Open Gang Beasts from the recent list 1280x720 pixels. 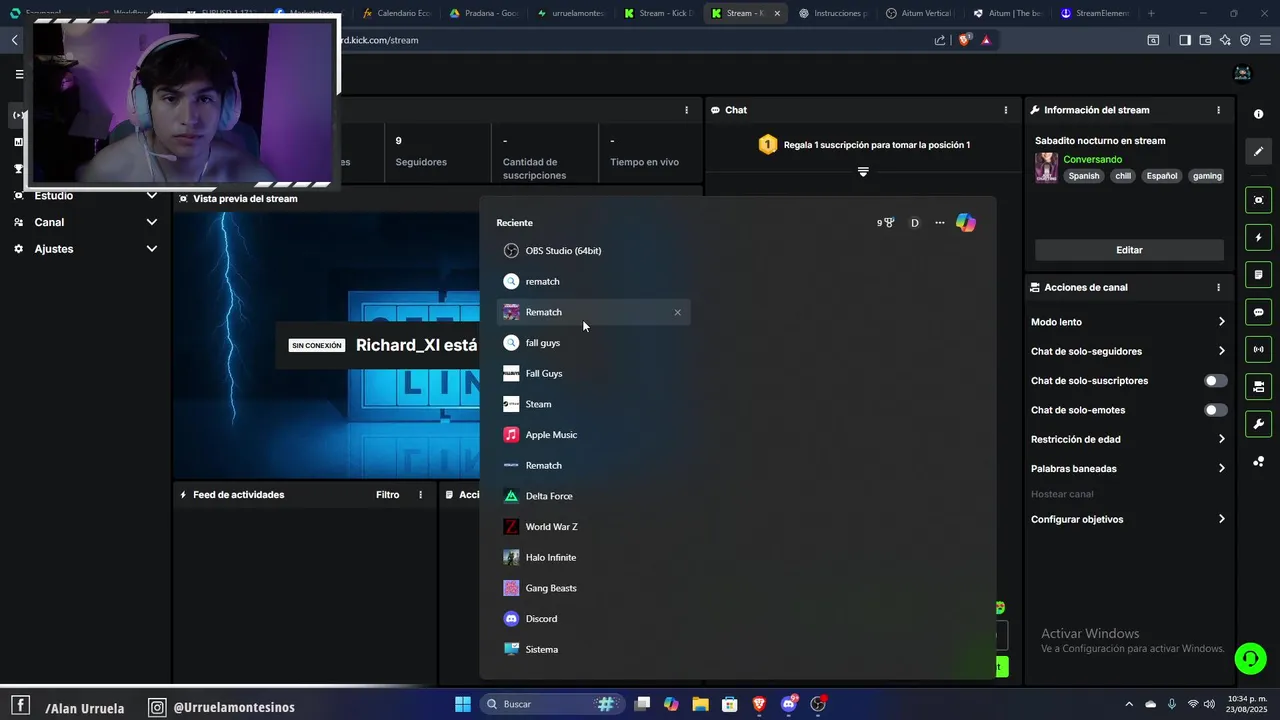[x=593, y=588]
